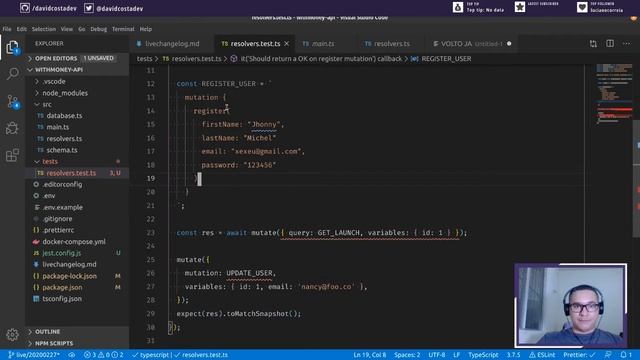This screenshot has height=360, width=640.
Task: Open the Selection menu
Action: [44, 29]
